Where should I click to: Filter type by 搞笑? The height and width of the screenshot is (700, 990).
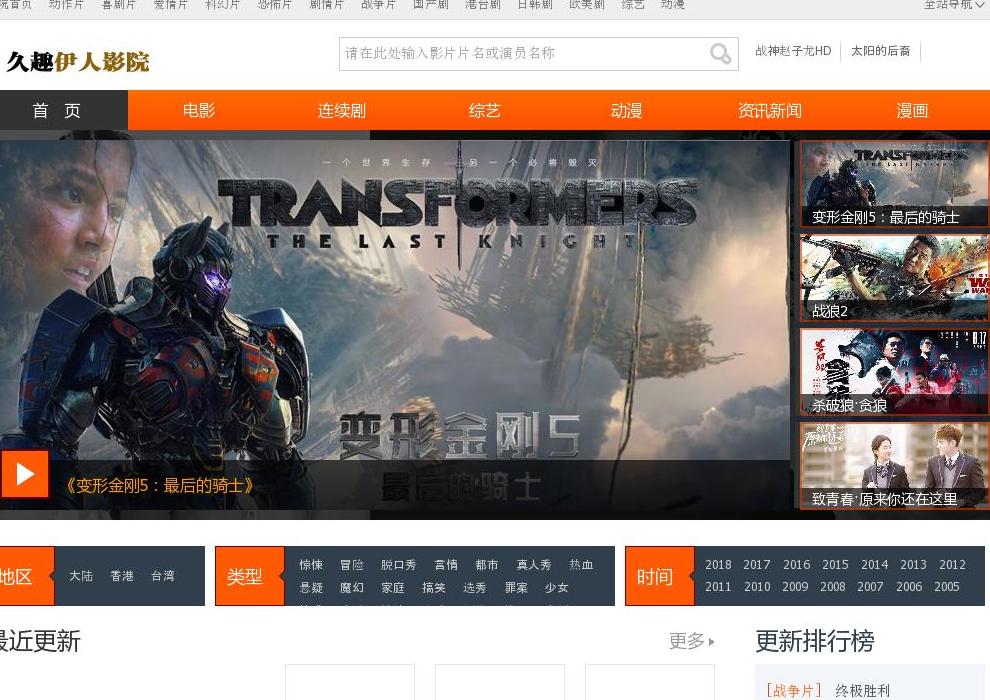(434, 588)
